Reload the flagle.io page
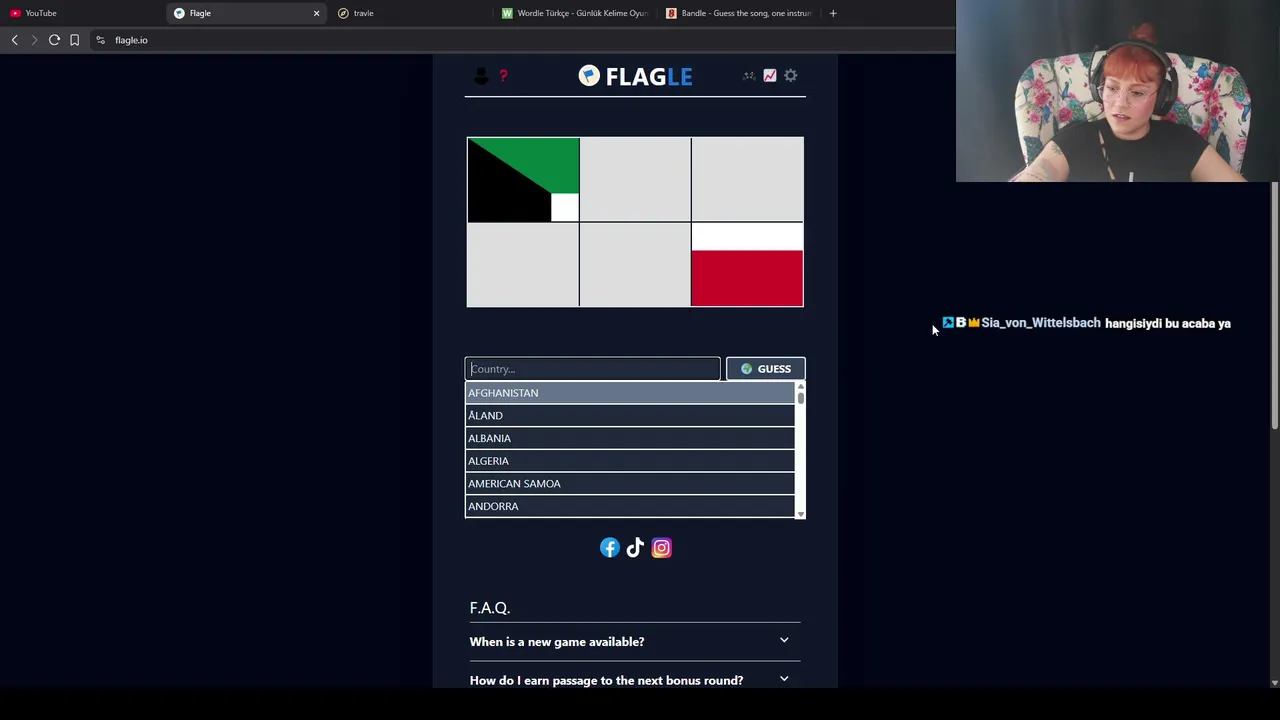The height and width of the screenshot is (720, 1280). coord(54,40)
